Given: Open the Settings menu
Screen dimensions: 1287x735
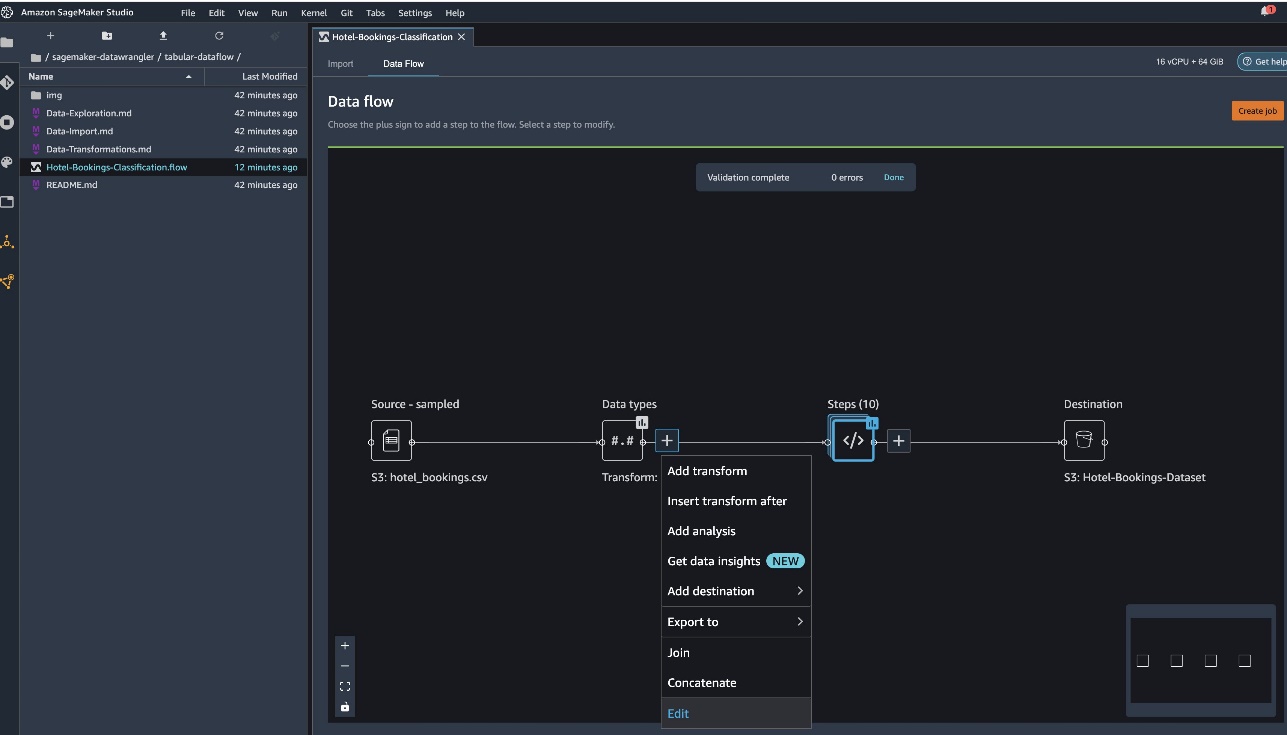Looking at the screenshot, I should [x=415, y=13].
